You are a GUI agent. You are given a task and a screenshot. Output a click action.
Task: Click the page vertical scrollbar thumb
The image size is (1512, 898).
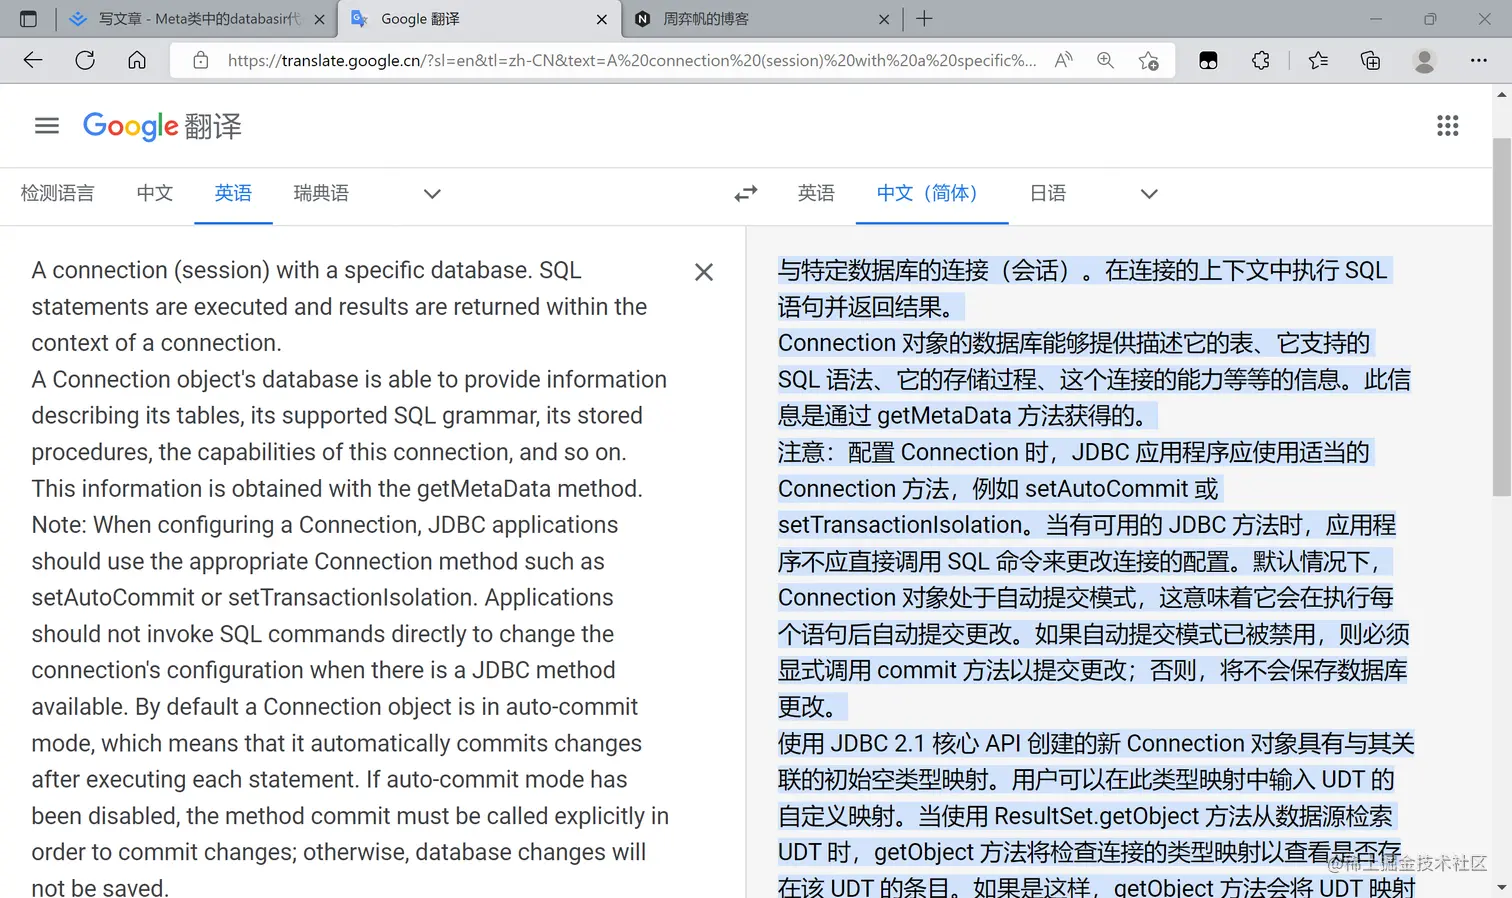(x=1502, y=318)
